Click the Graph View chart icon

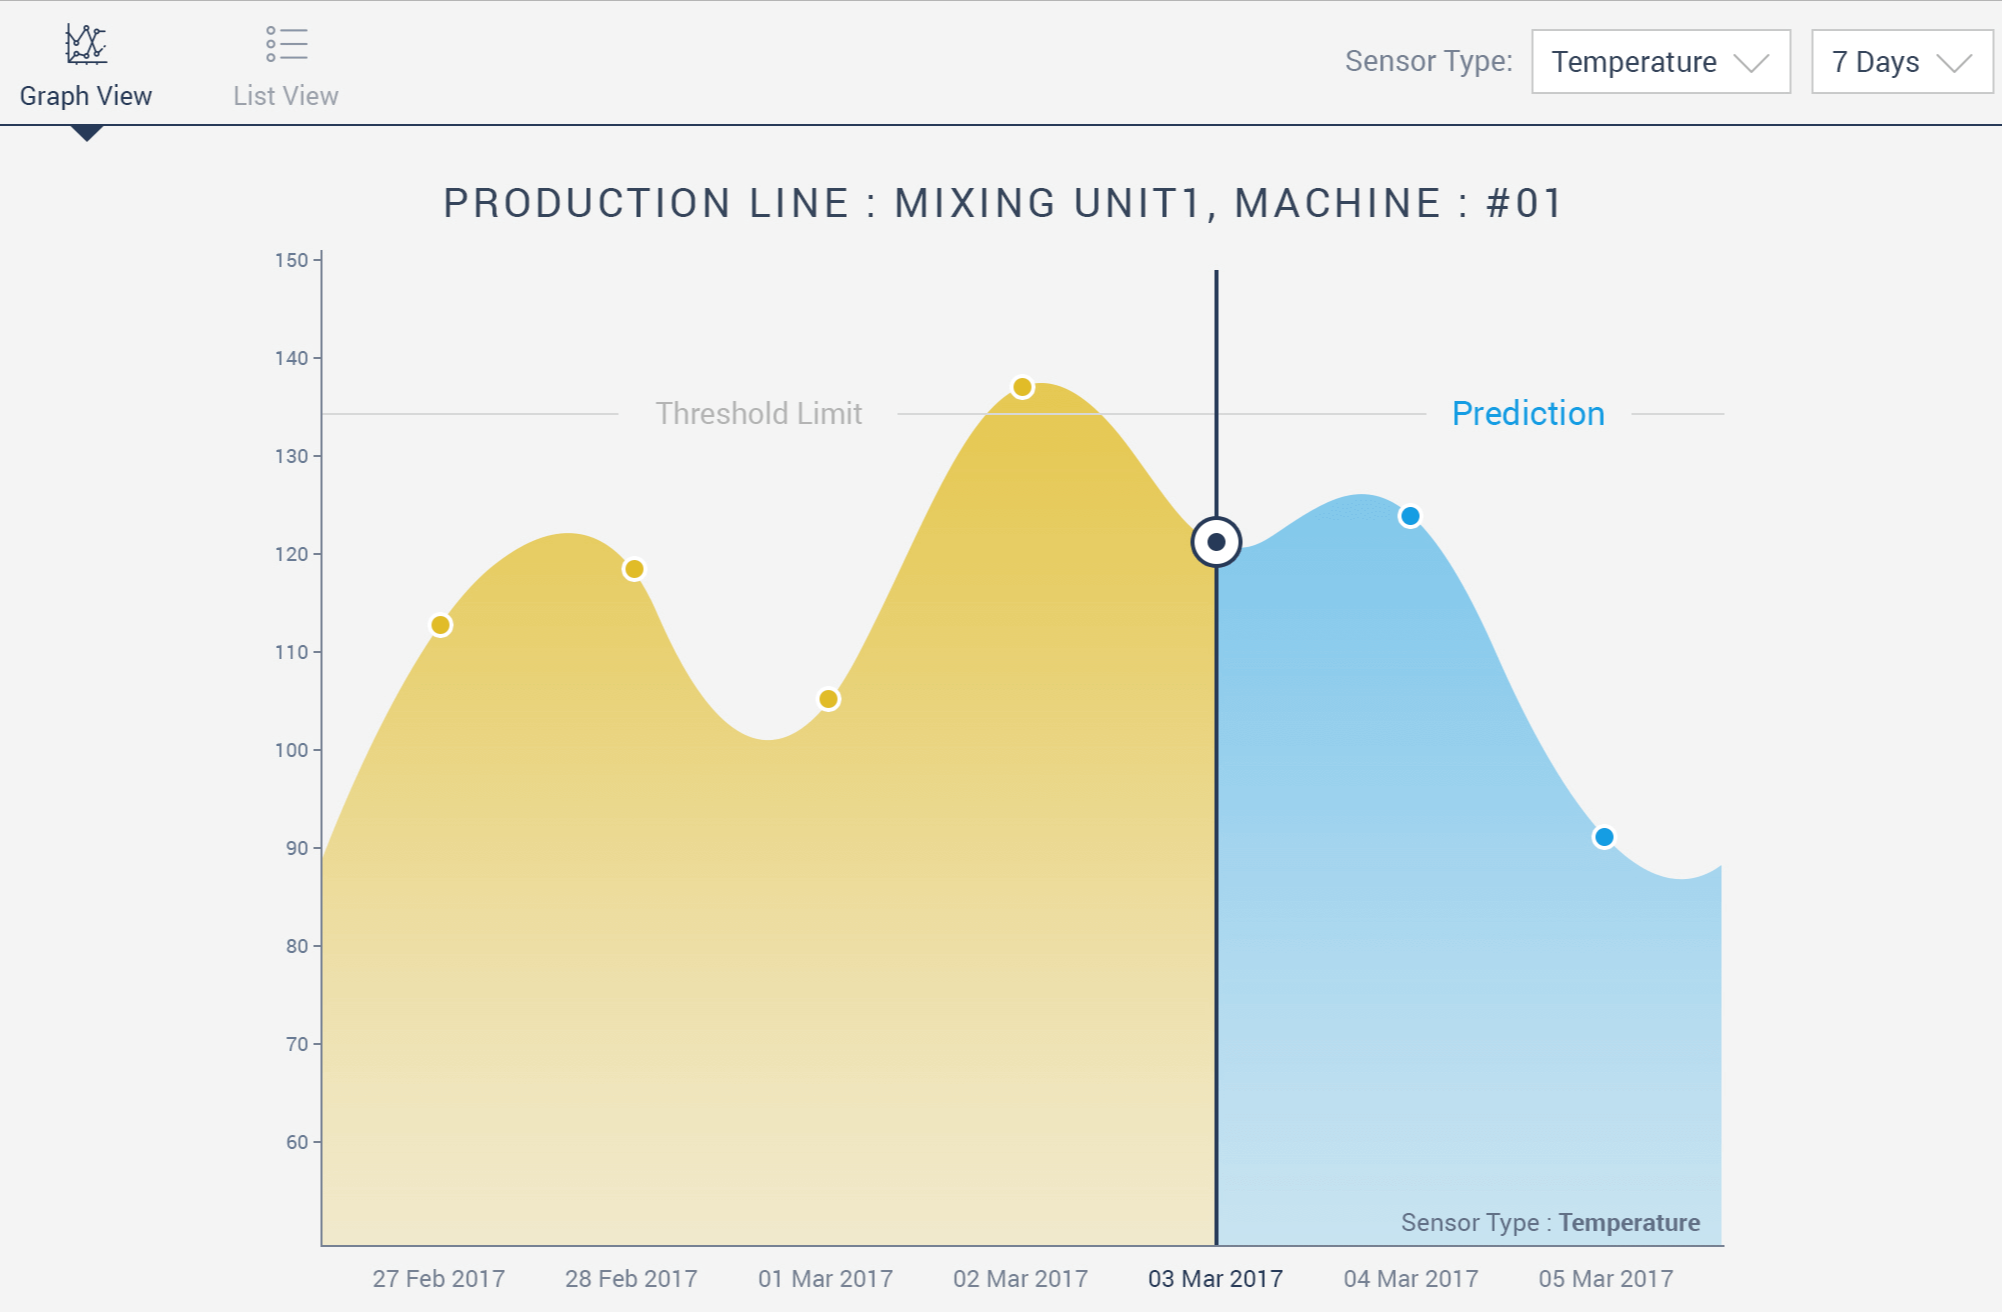tap(86, 44)
